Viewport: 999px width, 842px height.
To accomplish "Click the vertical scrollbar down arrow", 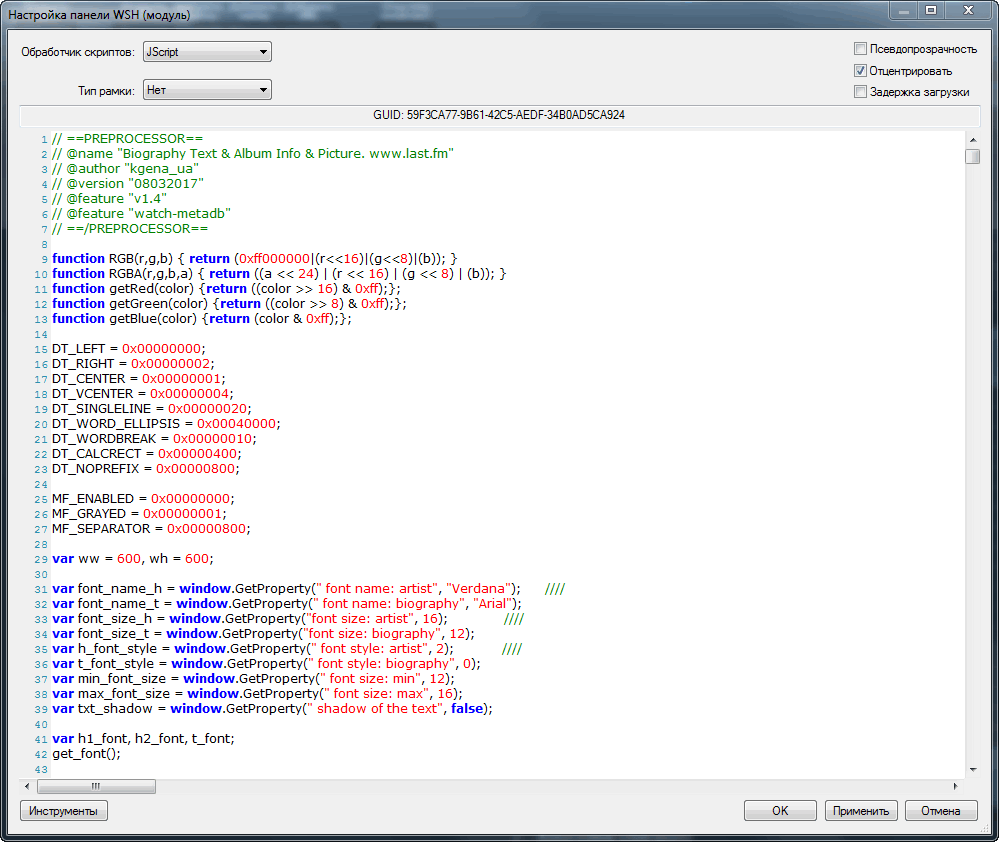I will click(x=972, y=769).
